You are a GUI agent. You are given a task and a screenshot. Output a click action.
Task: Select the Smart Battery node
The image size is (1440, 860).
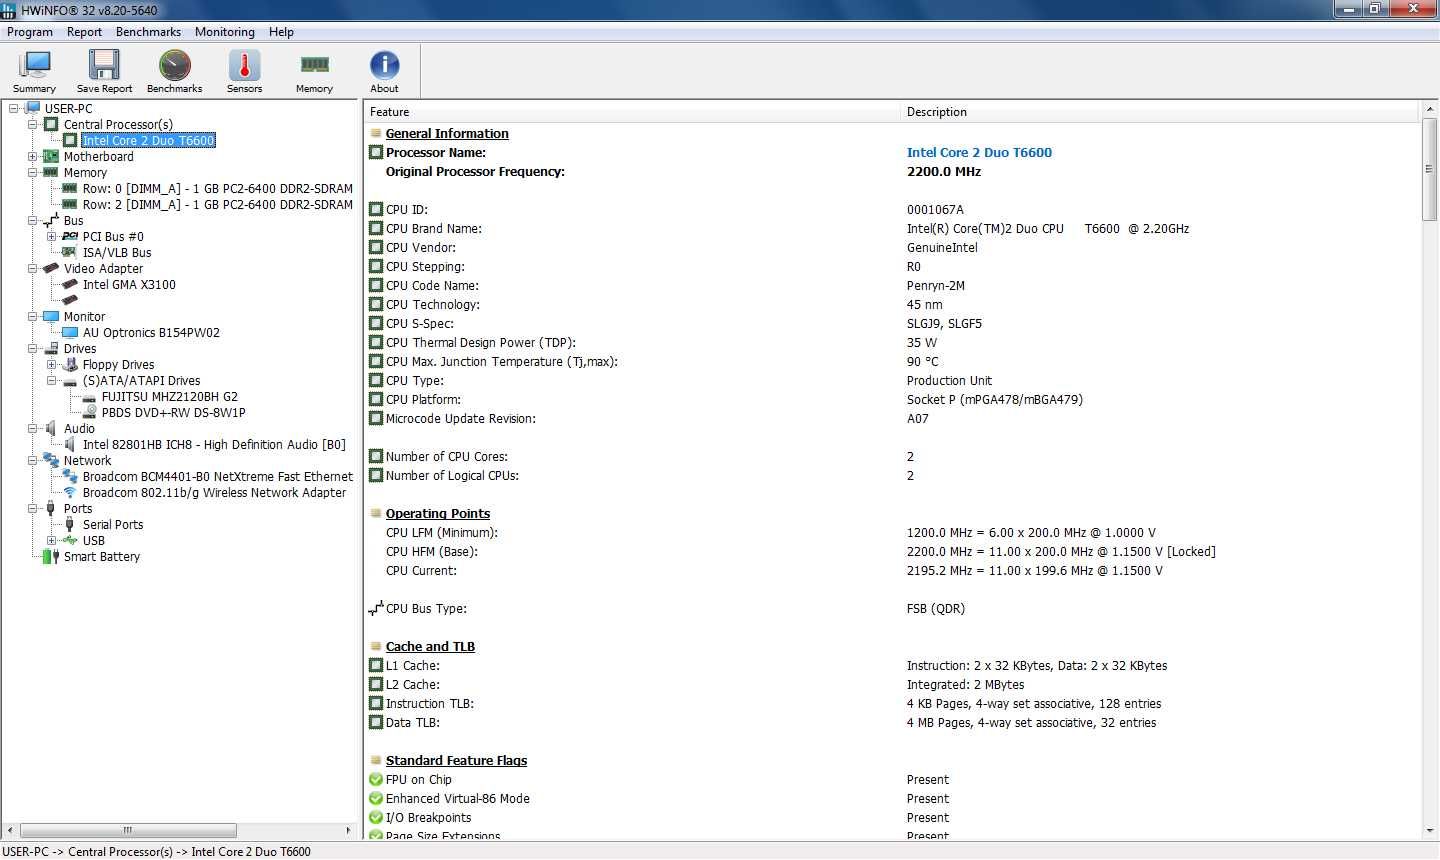point(101,556)
